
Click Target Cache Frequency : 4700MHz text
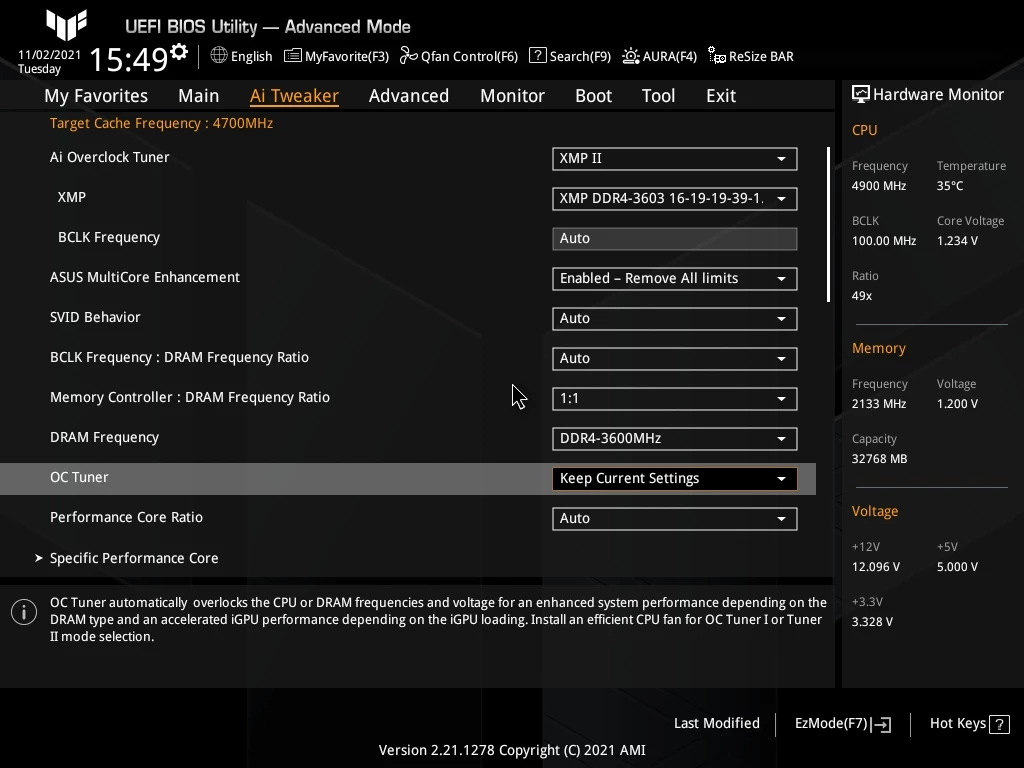click(161, 123)
